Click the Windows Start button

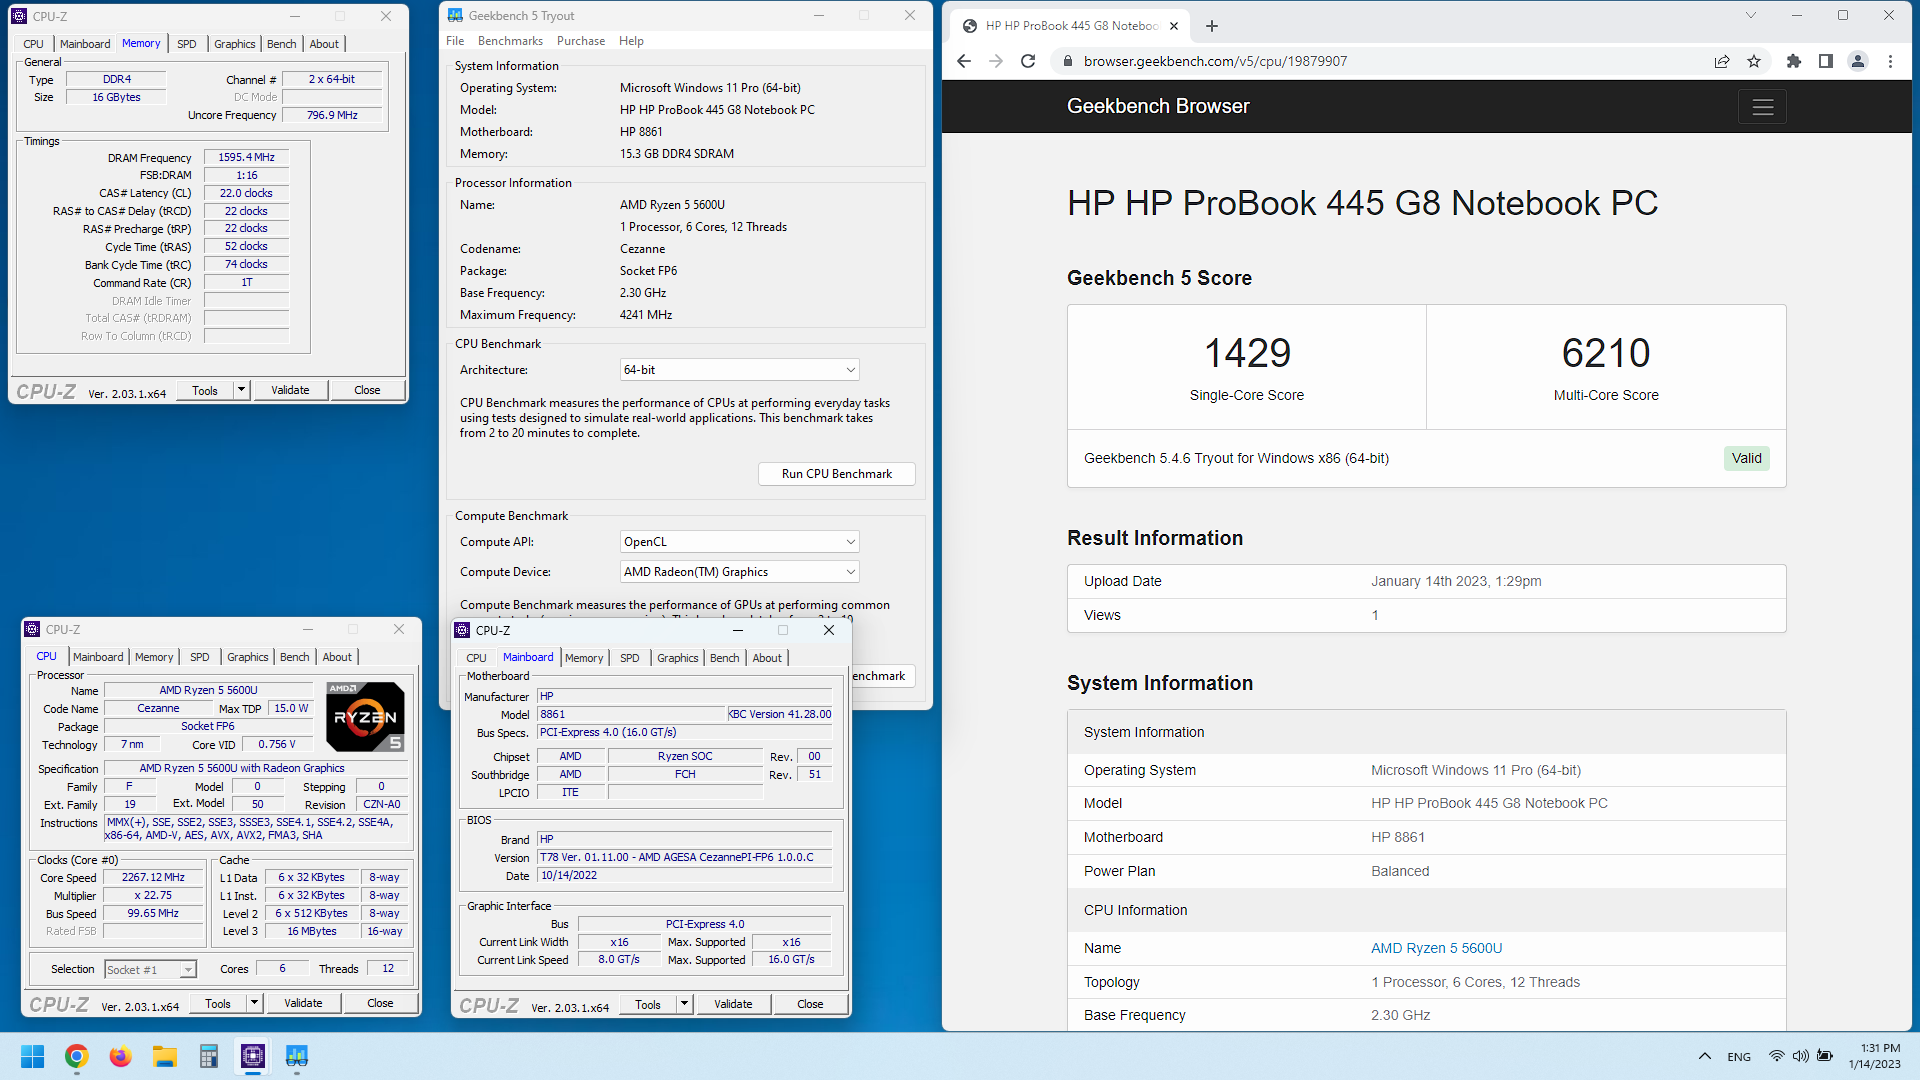pyautogui.click(x=32, y=1056)
